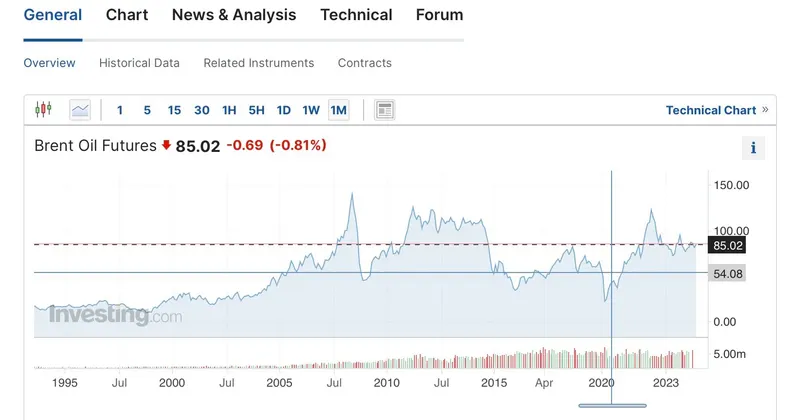Switch to the 5H interval
800x420 pixels.
256,110
